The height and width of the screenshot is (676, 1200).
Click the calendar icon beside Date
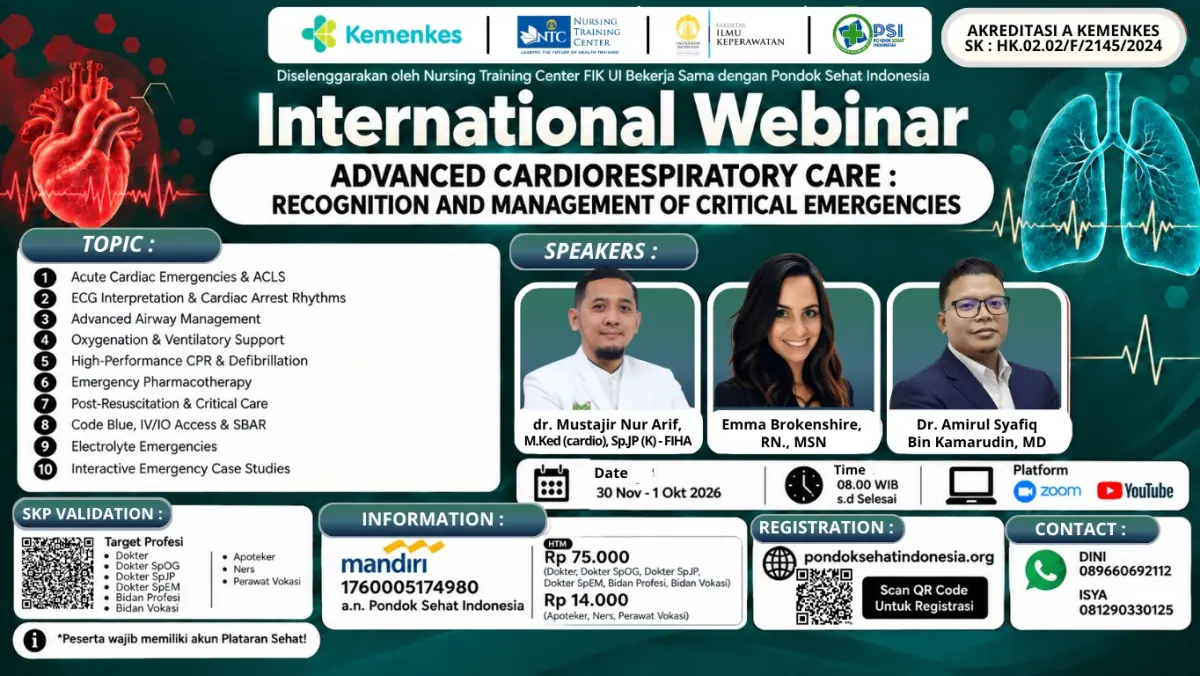tap(552, 484)
